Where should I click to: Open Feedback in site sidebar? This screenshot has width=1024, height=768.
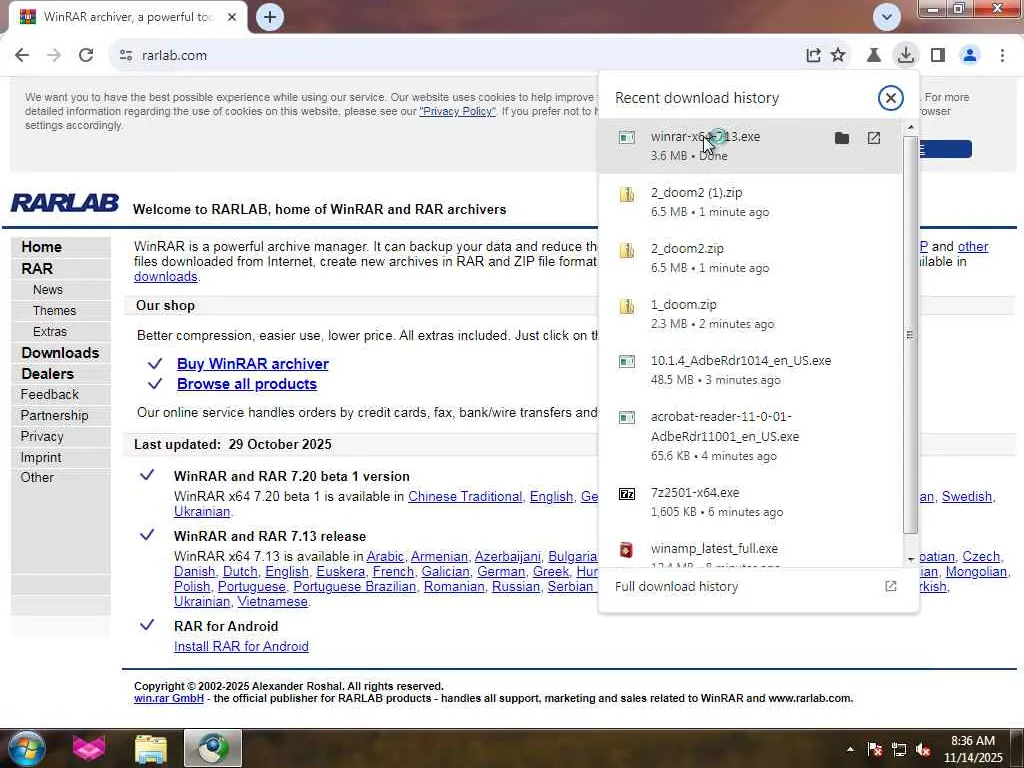(x=50, y=394)
